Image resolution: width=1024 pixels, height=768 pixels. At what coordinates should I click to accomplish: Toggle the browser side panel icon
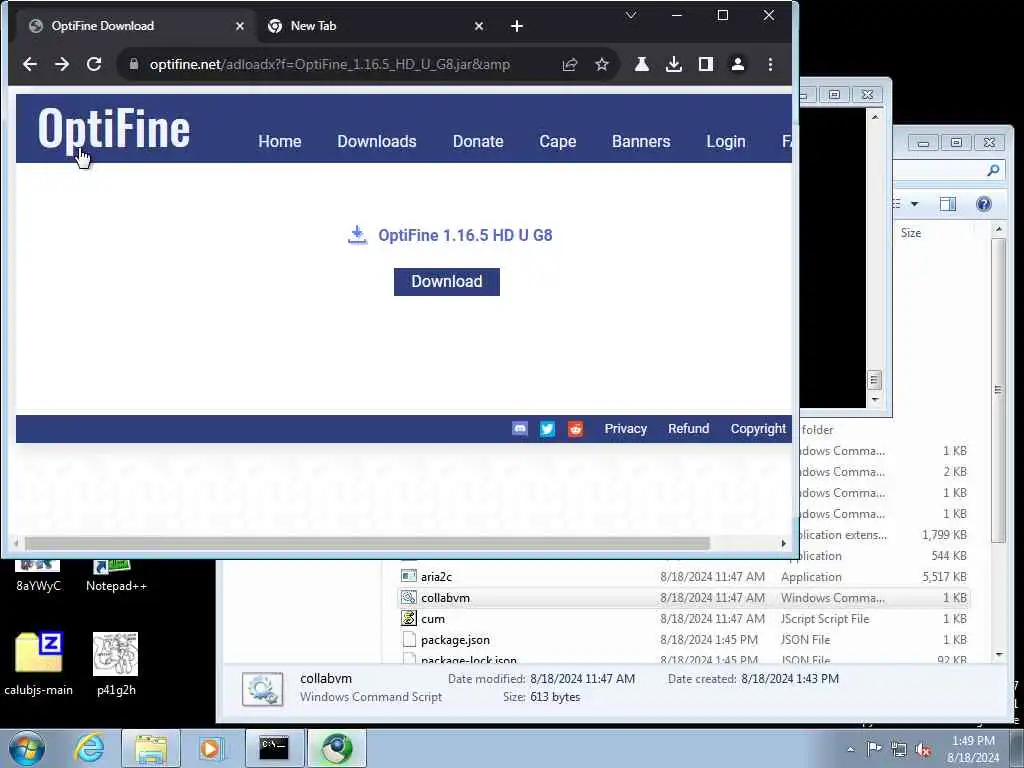[705, 64]
